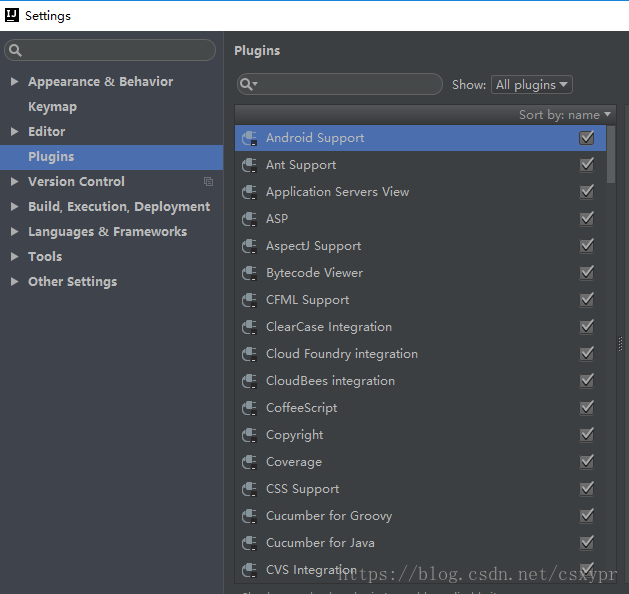Focus the plugins search field
Viewport: 629px width, 594px height.
click(340, 84)
